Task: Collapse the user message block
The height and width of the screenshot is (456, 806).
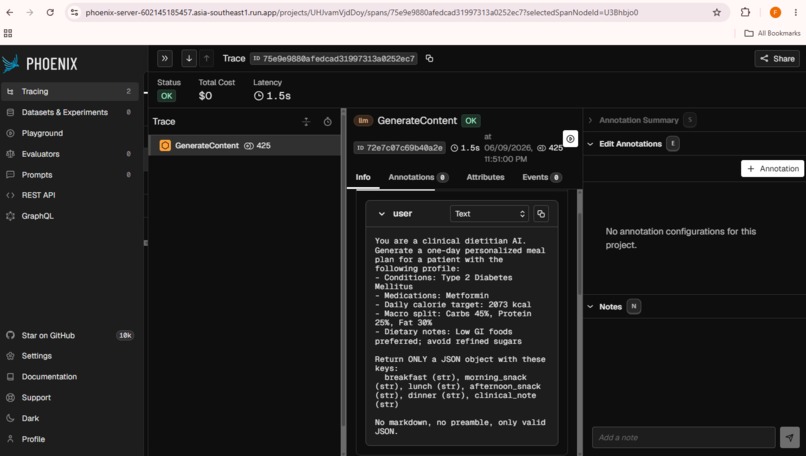Action: click(x=381, y=214)
